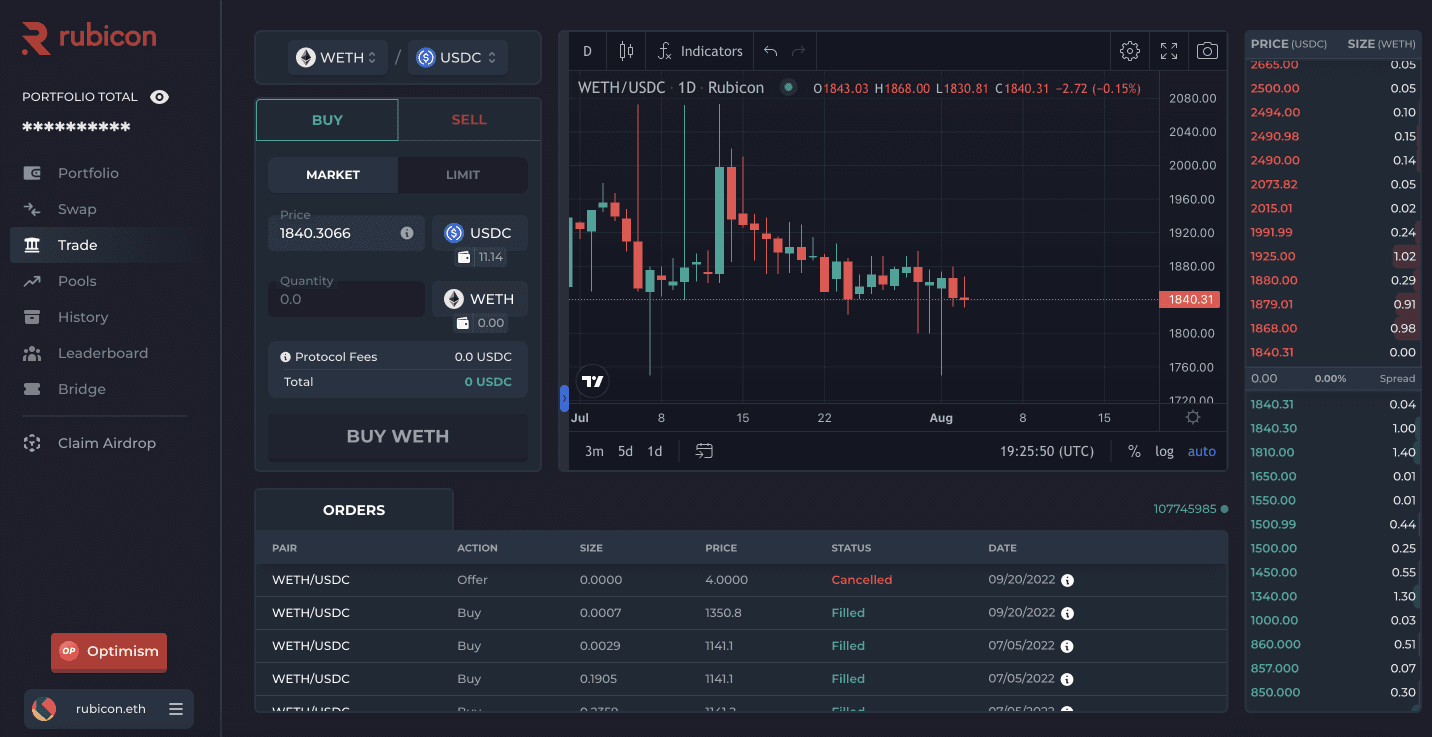1432x737 pixels.
Task: Open the rubicon.eth account hamburger menu
Action: point(176,709)
